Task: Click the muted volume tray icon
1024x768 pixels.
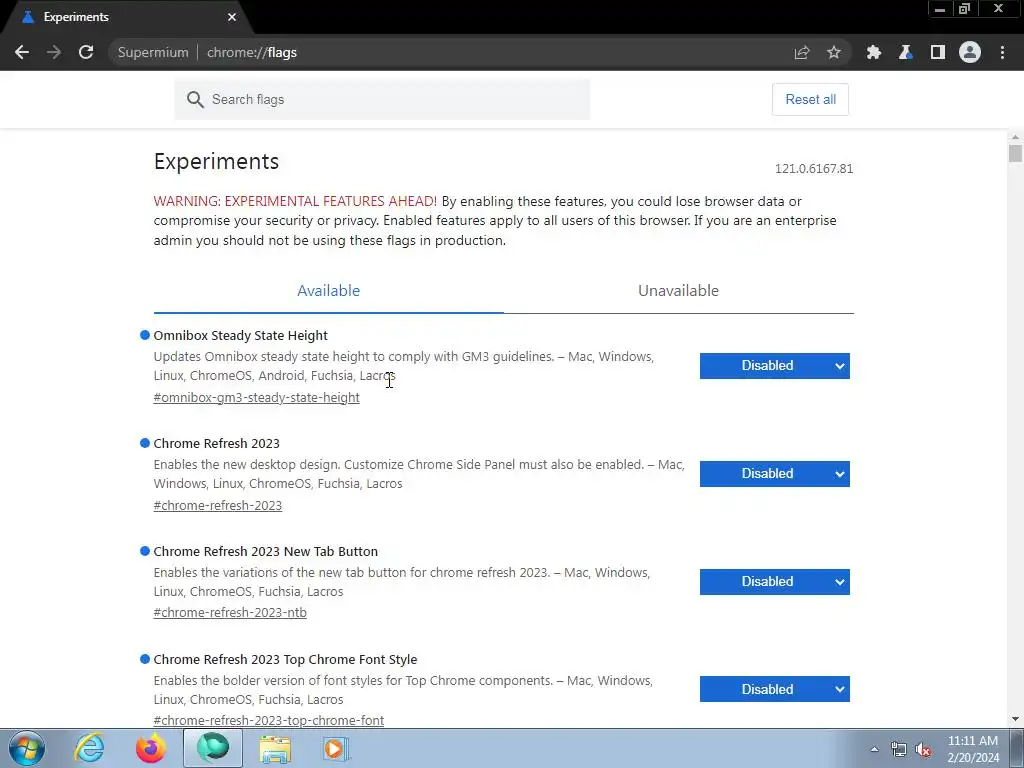Action: [x=923, y=750]
